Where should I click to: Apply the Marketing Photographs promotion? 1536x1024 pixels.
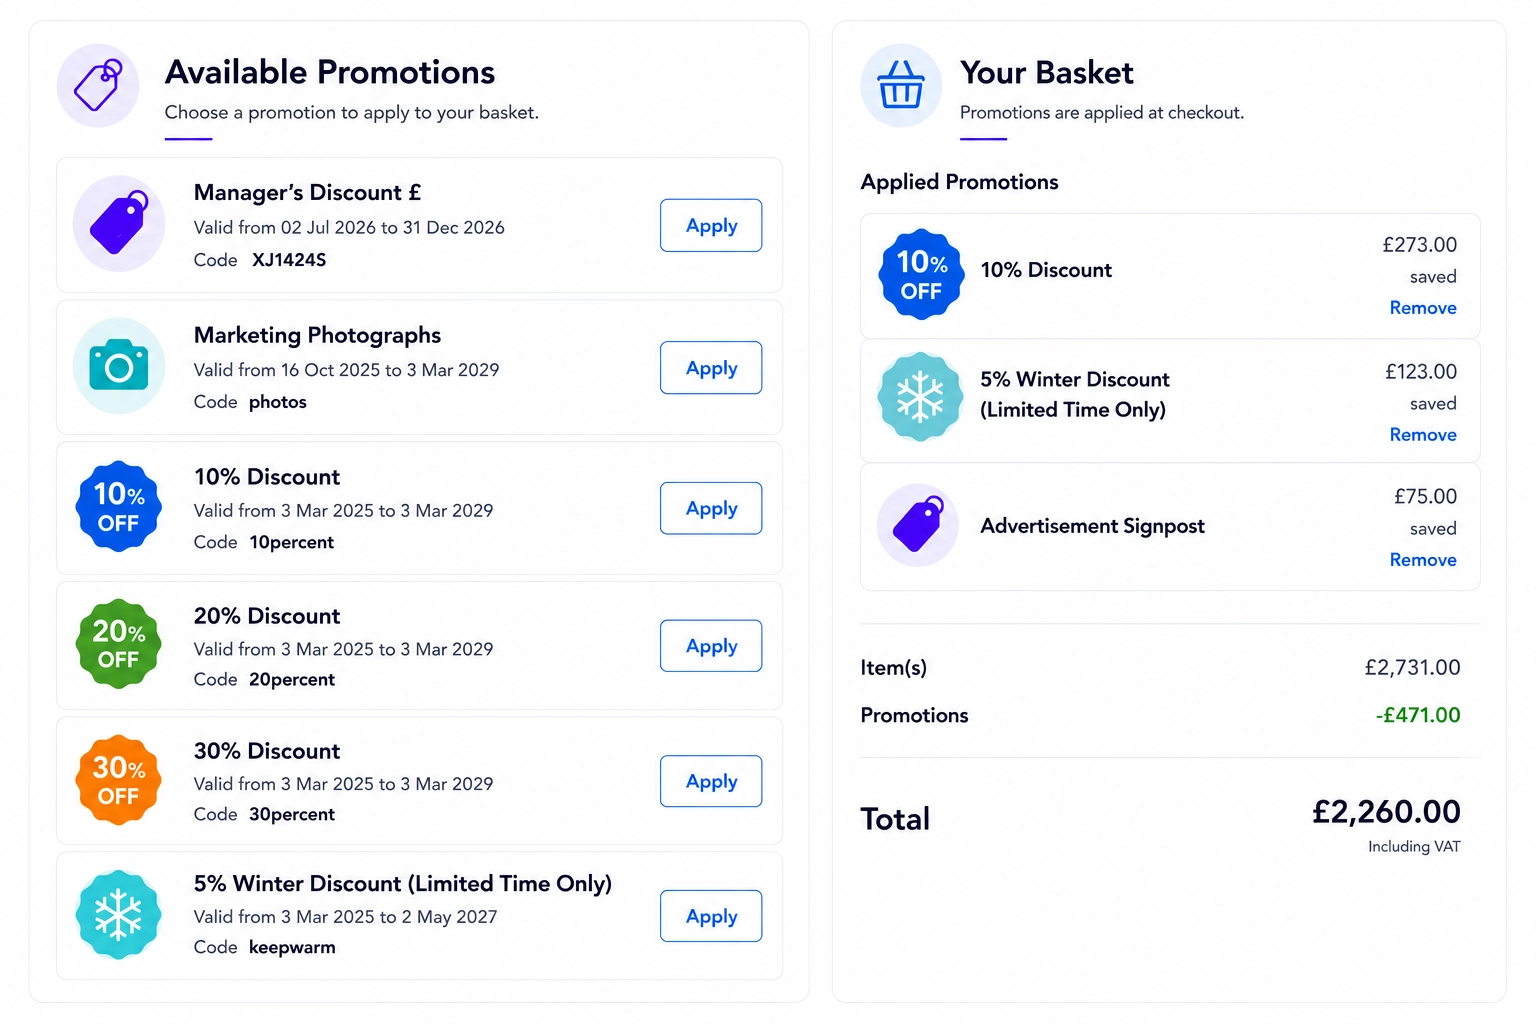tap(711, 367)
